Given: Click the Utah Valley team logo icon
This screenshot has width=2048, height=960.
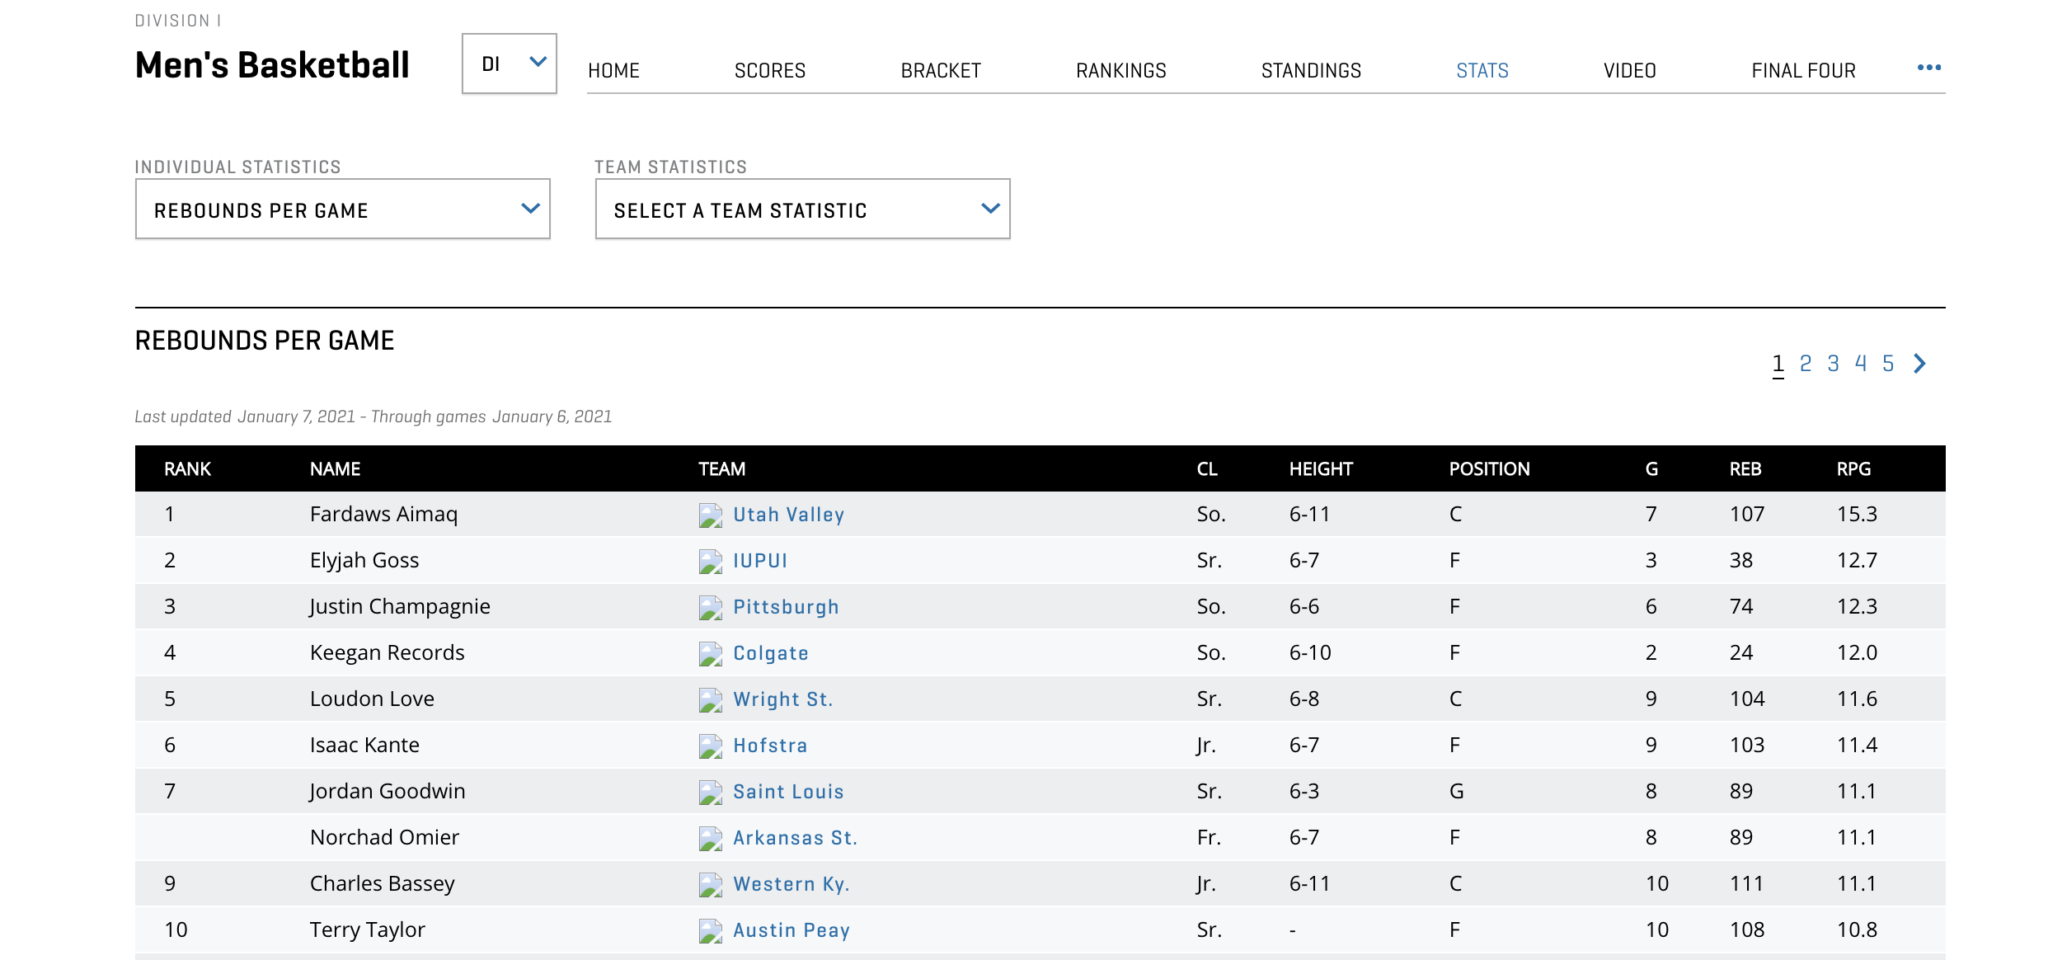Looking at the screenshot, I should 710,515.
